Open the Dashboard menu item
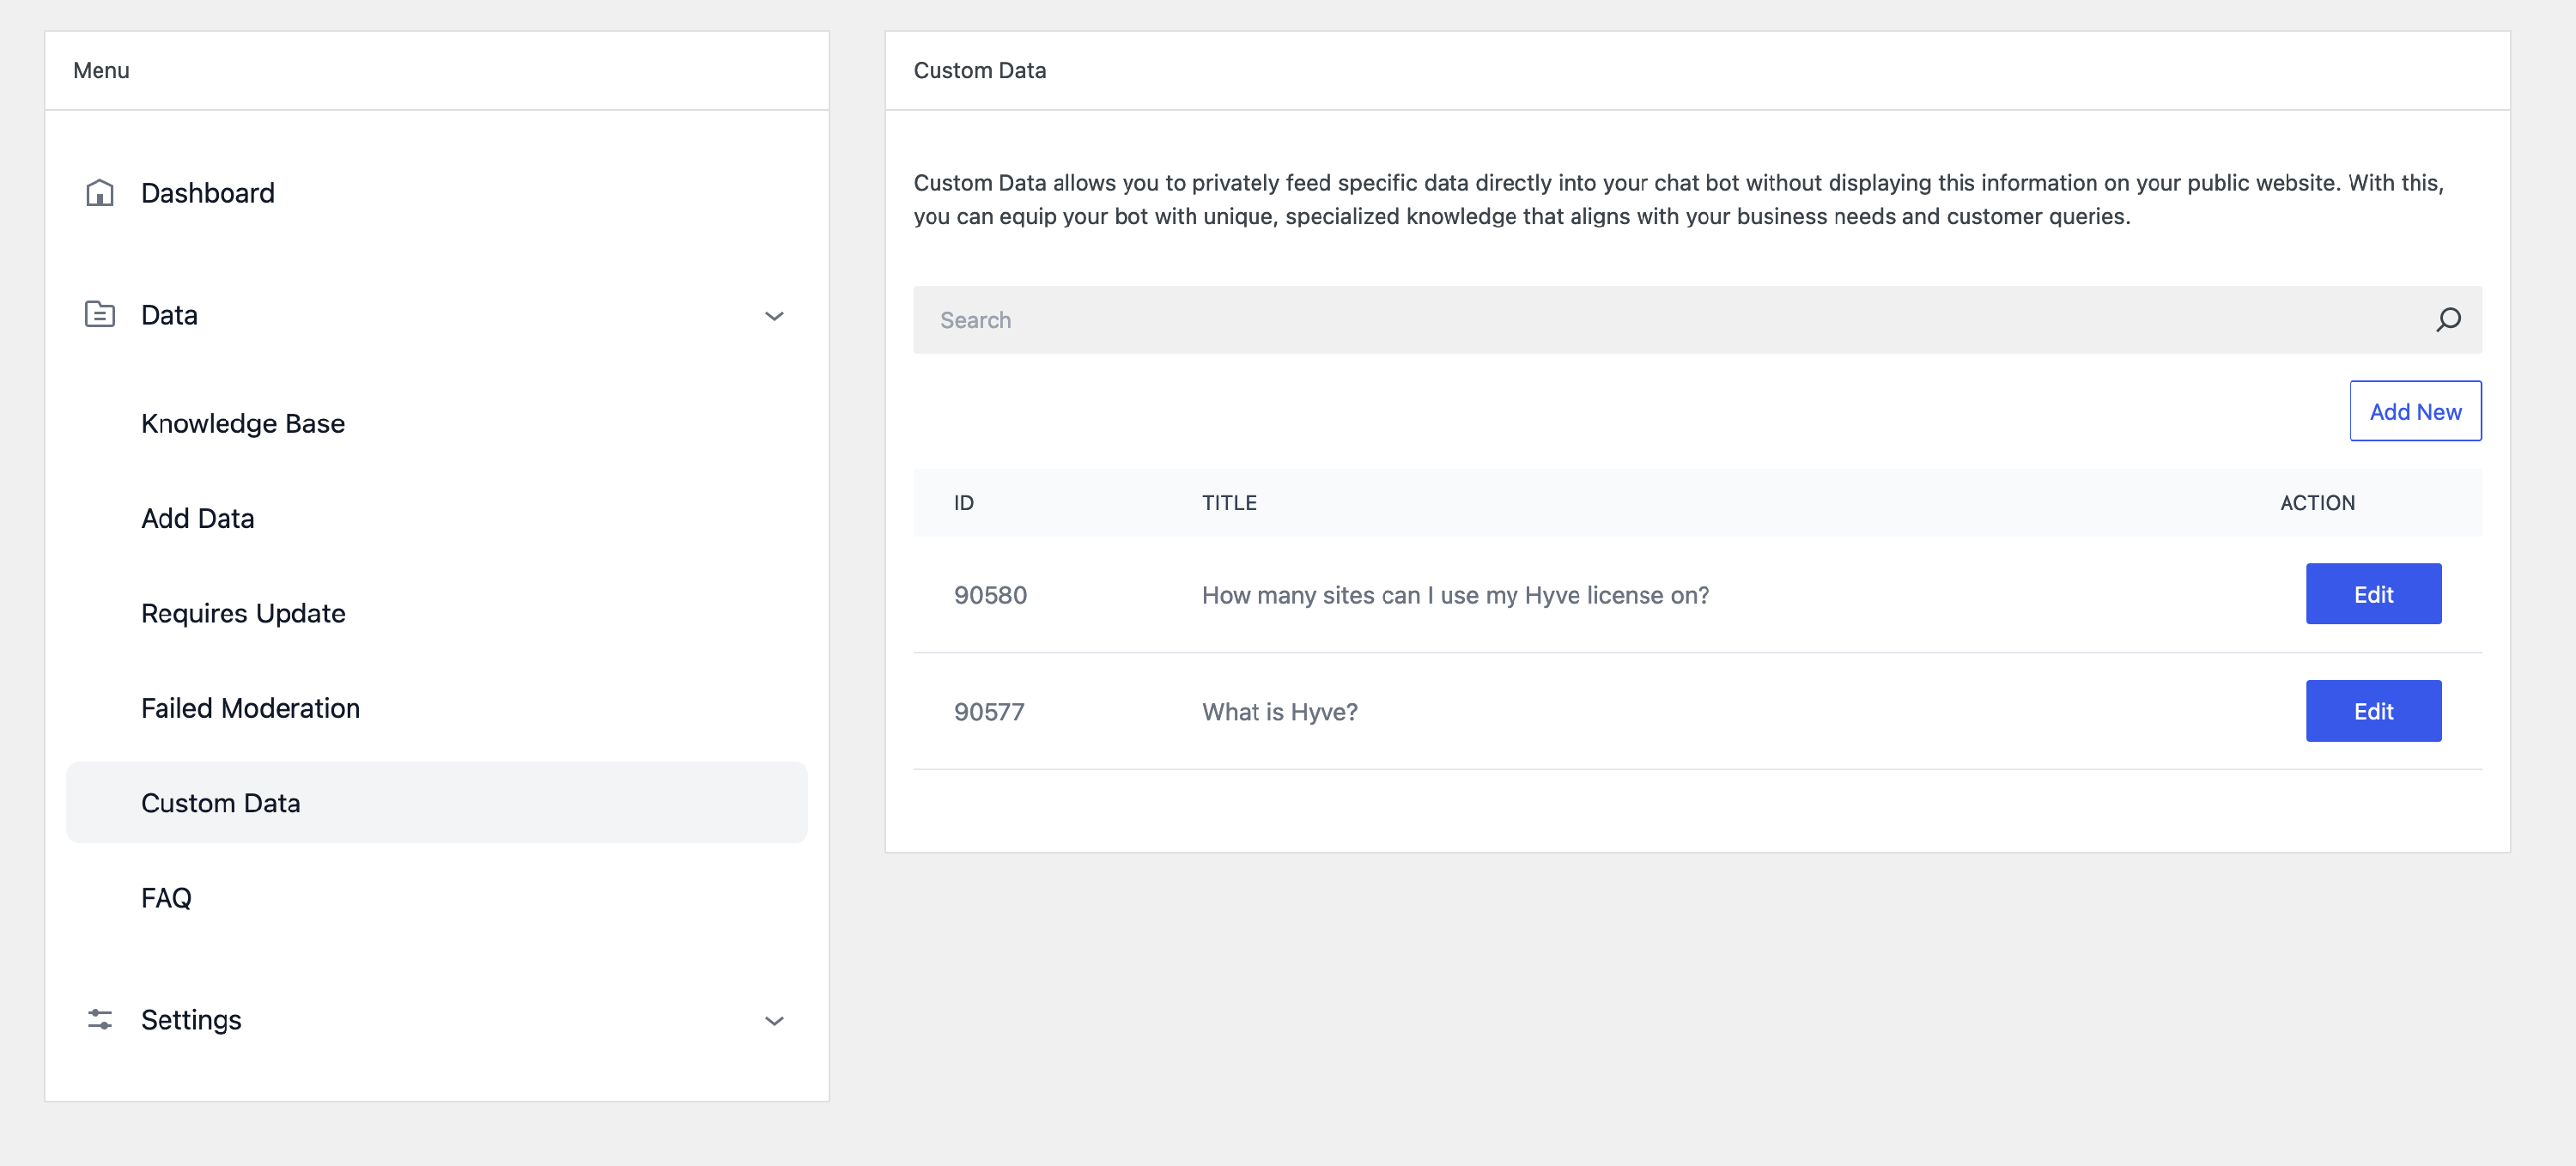 [207, 193]
